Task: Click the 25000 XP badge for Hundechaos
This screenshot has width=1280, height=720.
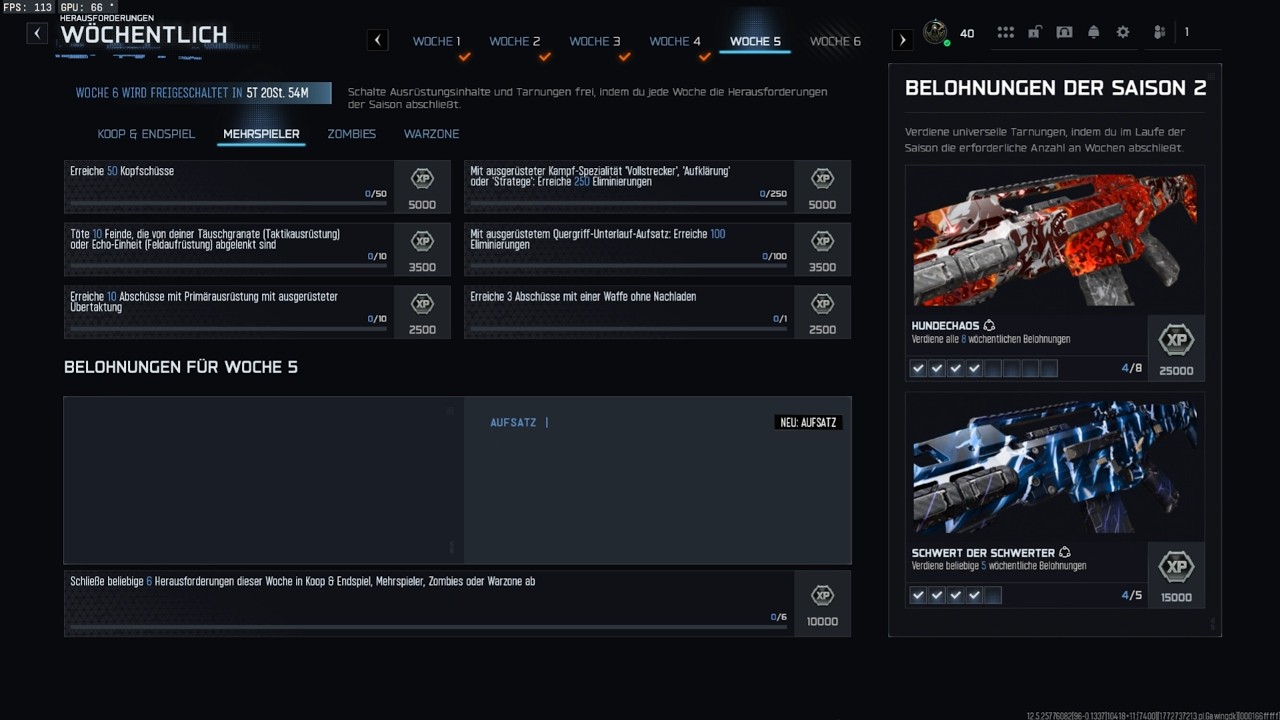Action: 1176,341
